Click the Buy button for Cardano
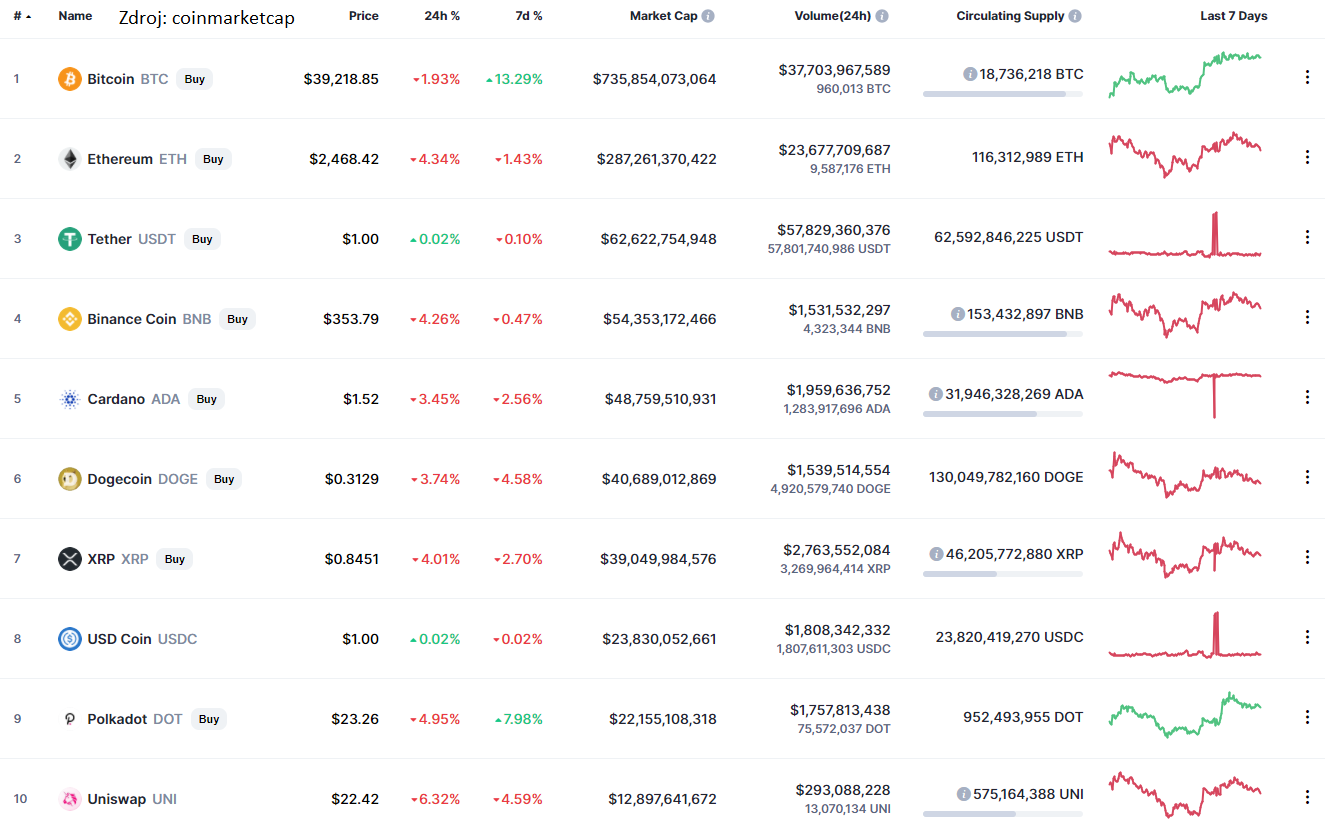This screenshot has height=837, width=1325. click(206, 398)
